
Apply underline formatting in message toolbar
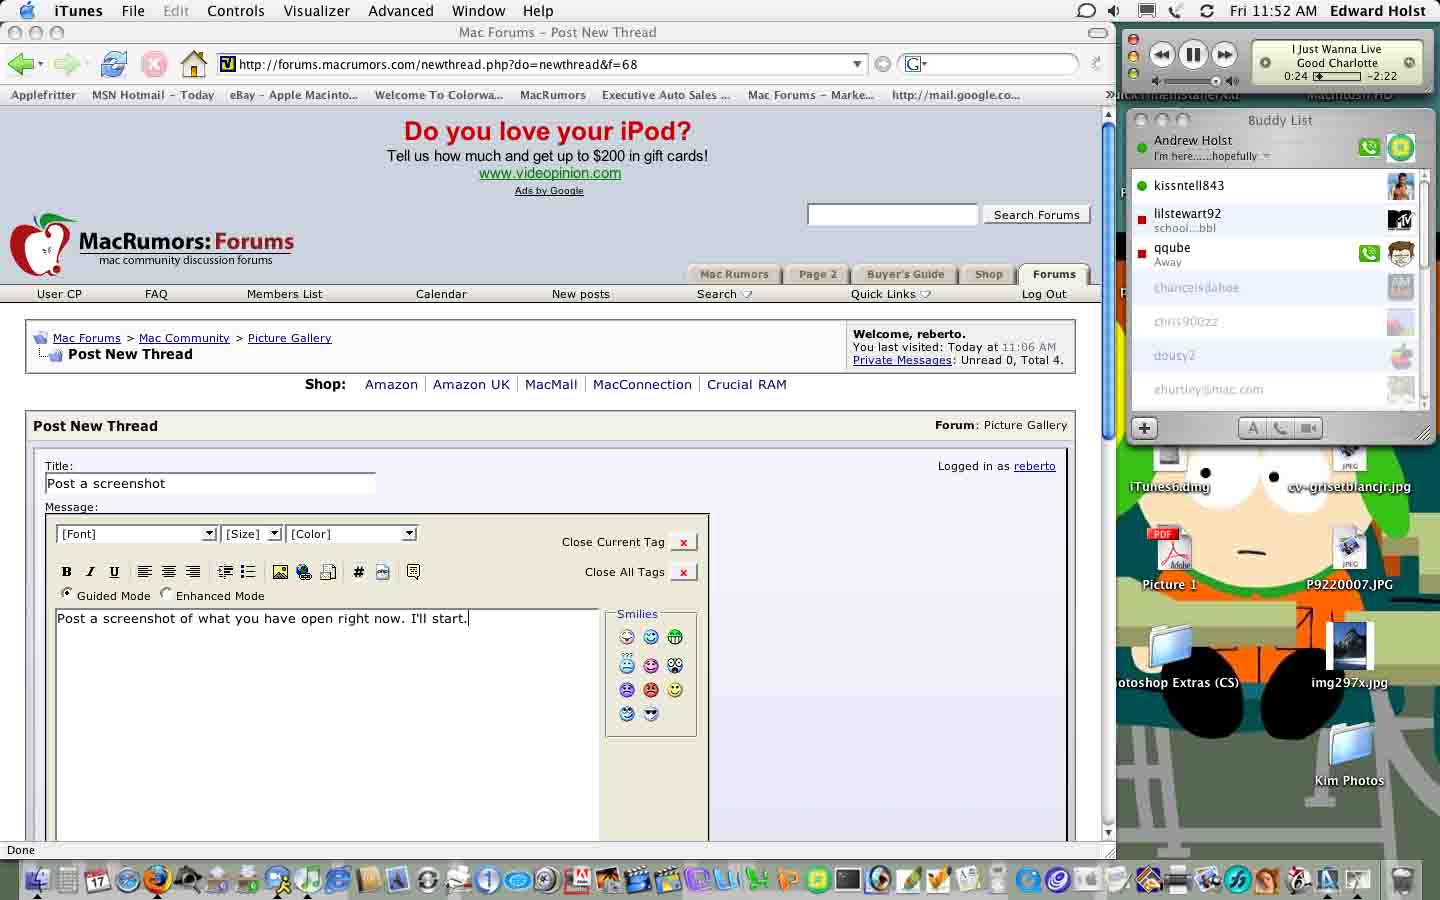pyautogui.click(x=114, y=572)
